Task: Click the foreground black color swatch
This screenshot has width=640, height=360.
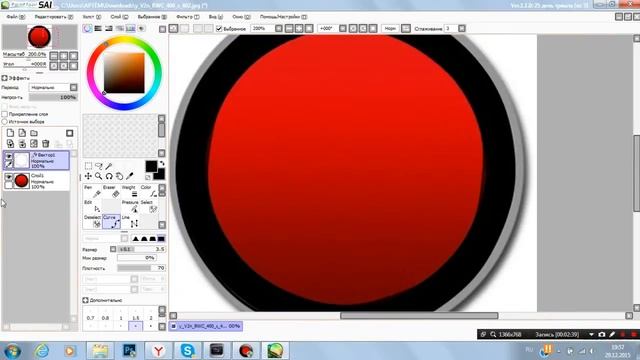Action: point(151,166)
